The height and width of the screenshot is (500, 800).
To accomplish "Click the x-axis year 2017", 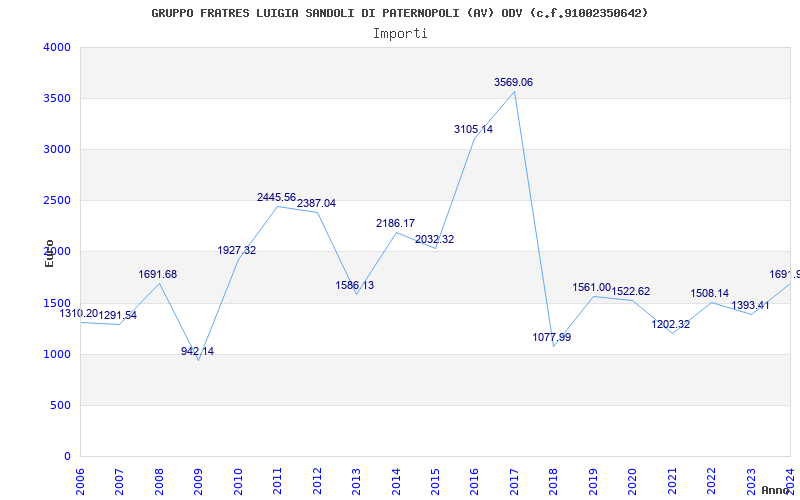I will [x=514, y=481].
